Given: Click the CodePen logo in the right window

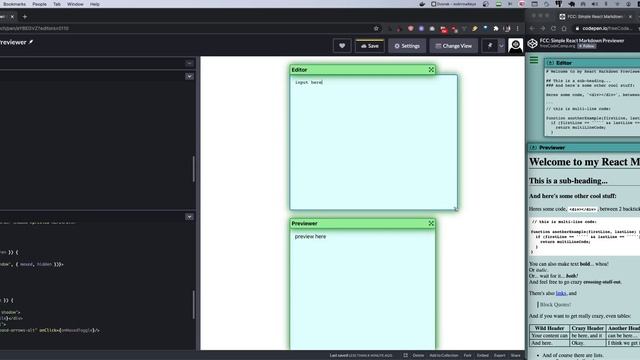Looking at the screenshot, I should coord(533,43).
